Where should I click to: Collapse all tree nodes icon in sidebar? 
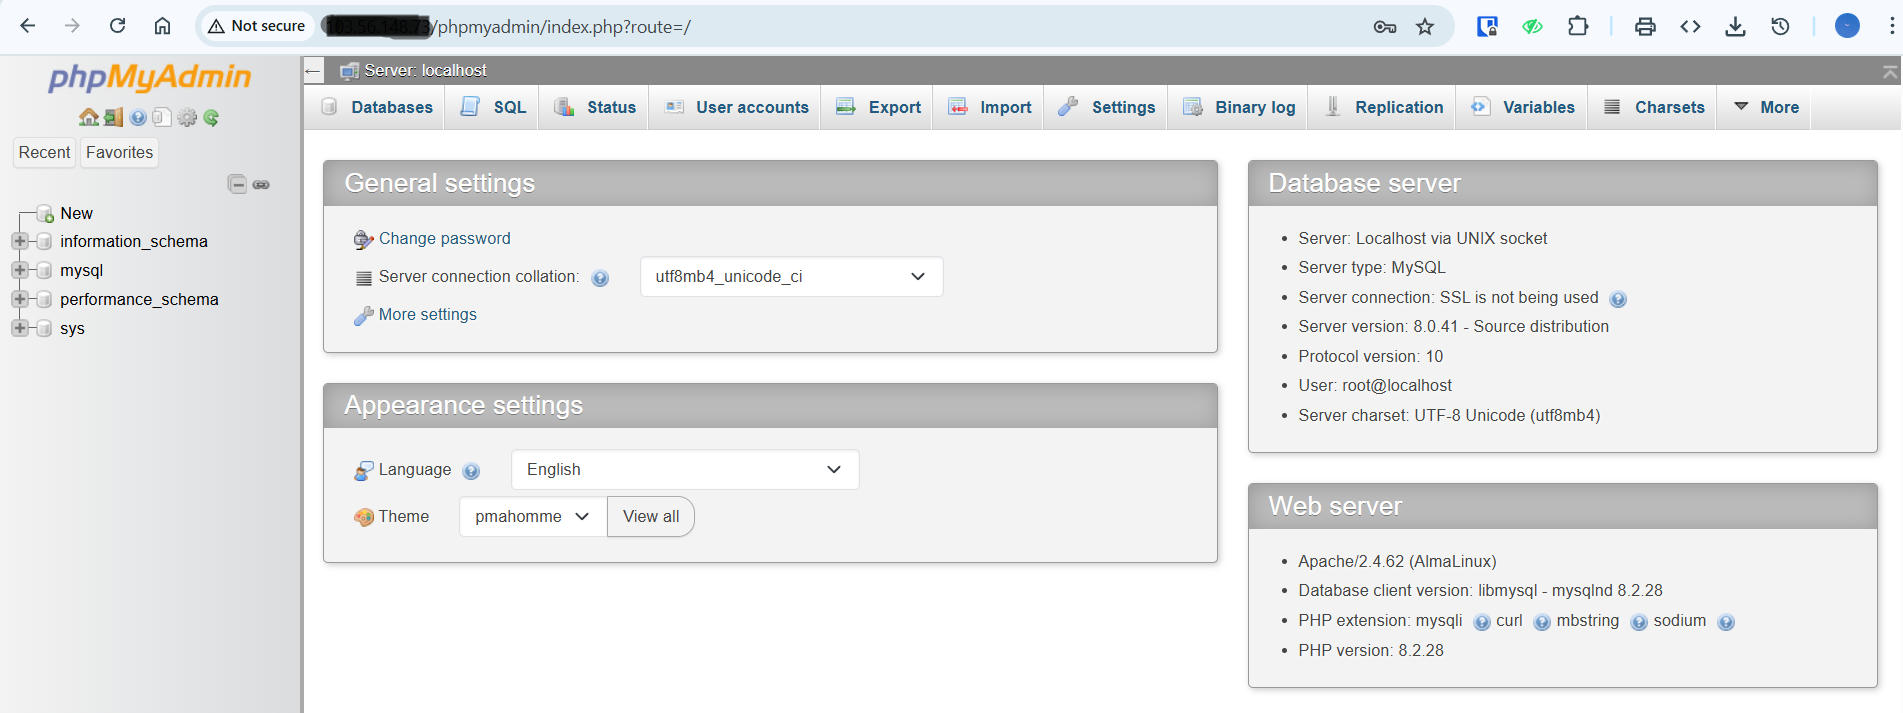(x=237, y=184)
